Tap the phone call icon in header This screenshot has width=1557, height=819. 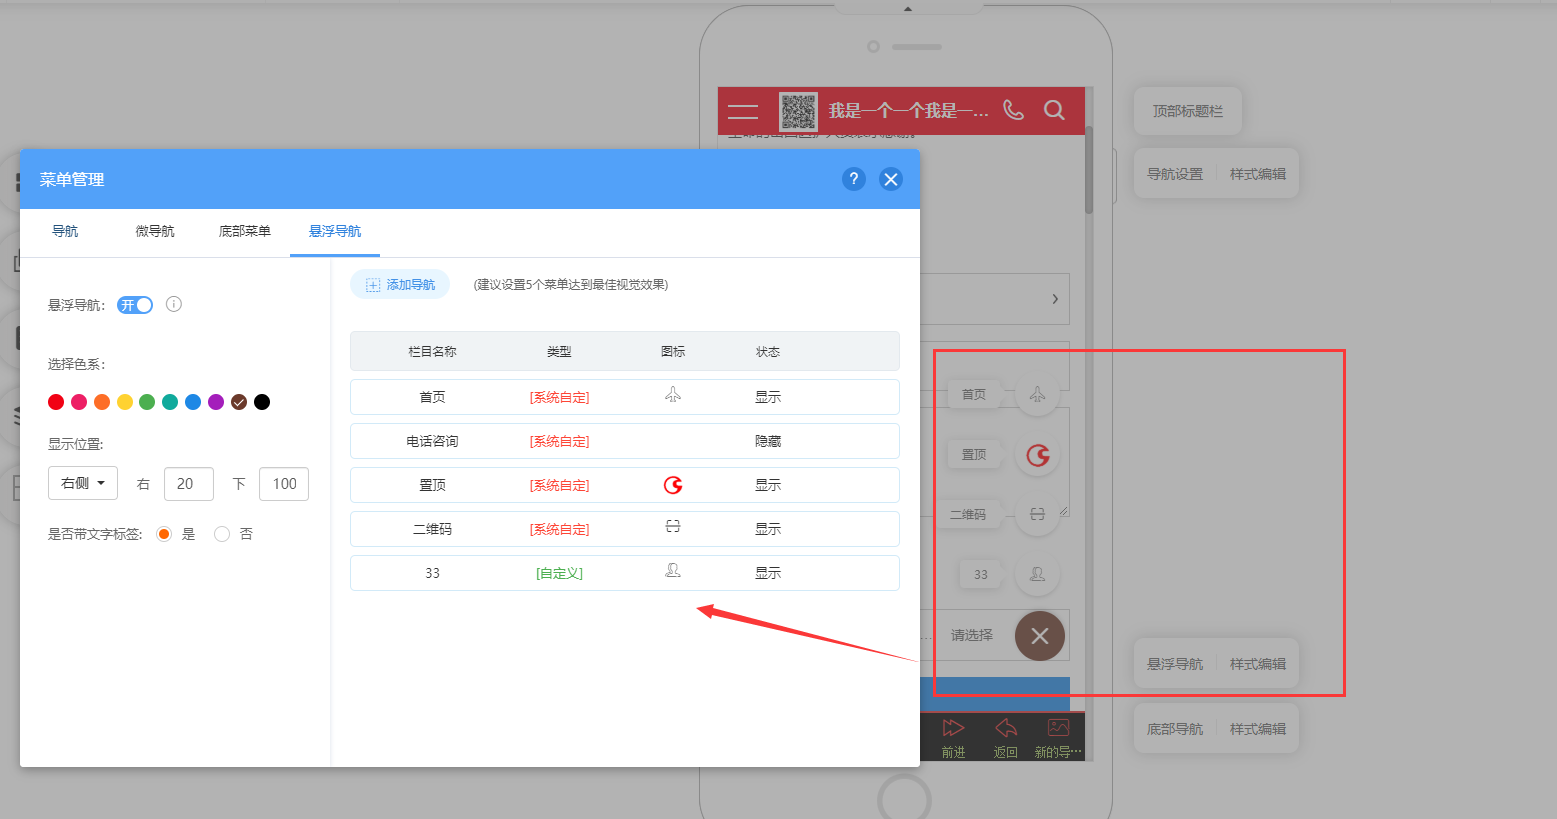(x=1013, y=110)
